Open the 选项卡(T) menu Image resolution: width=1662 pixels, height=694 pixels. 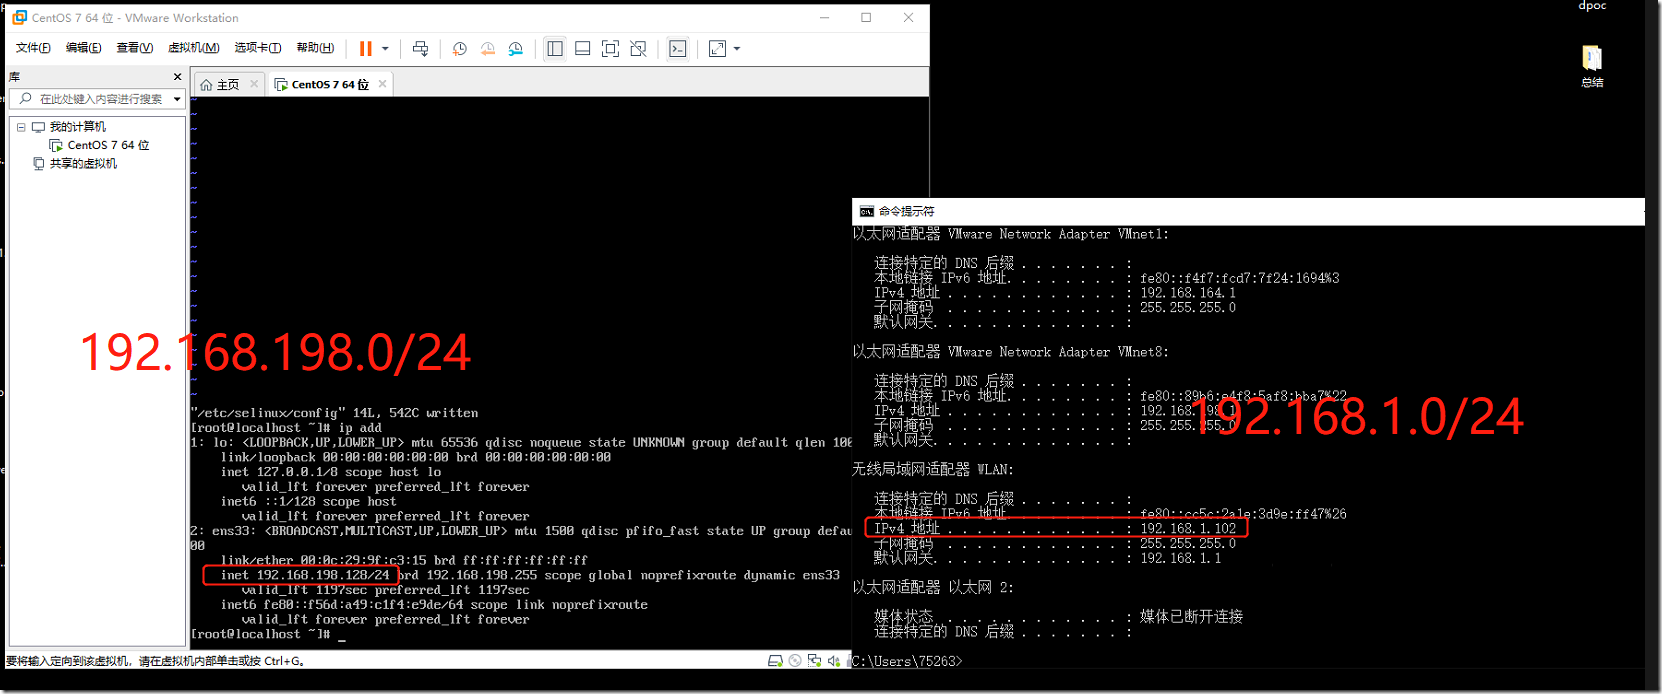pyautogui.click(x=257, y=48)
